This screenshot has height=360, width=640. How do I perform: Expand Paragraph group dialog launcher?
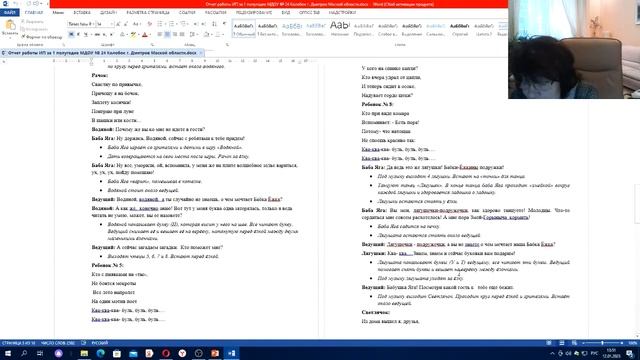coord(227,45)
